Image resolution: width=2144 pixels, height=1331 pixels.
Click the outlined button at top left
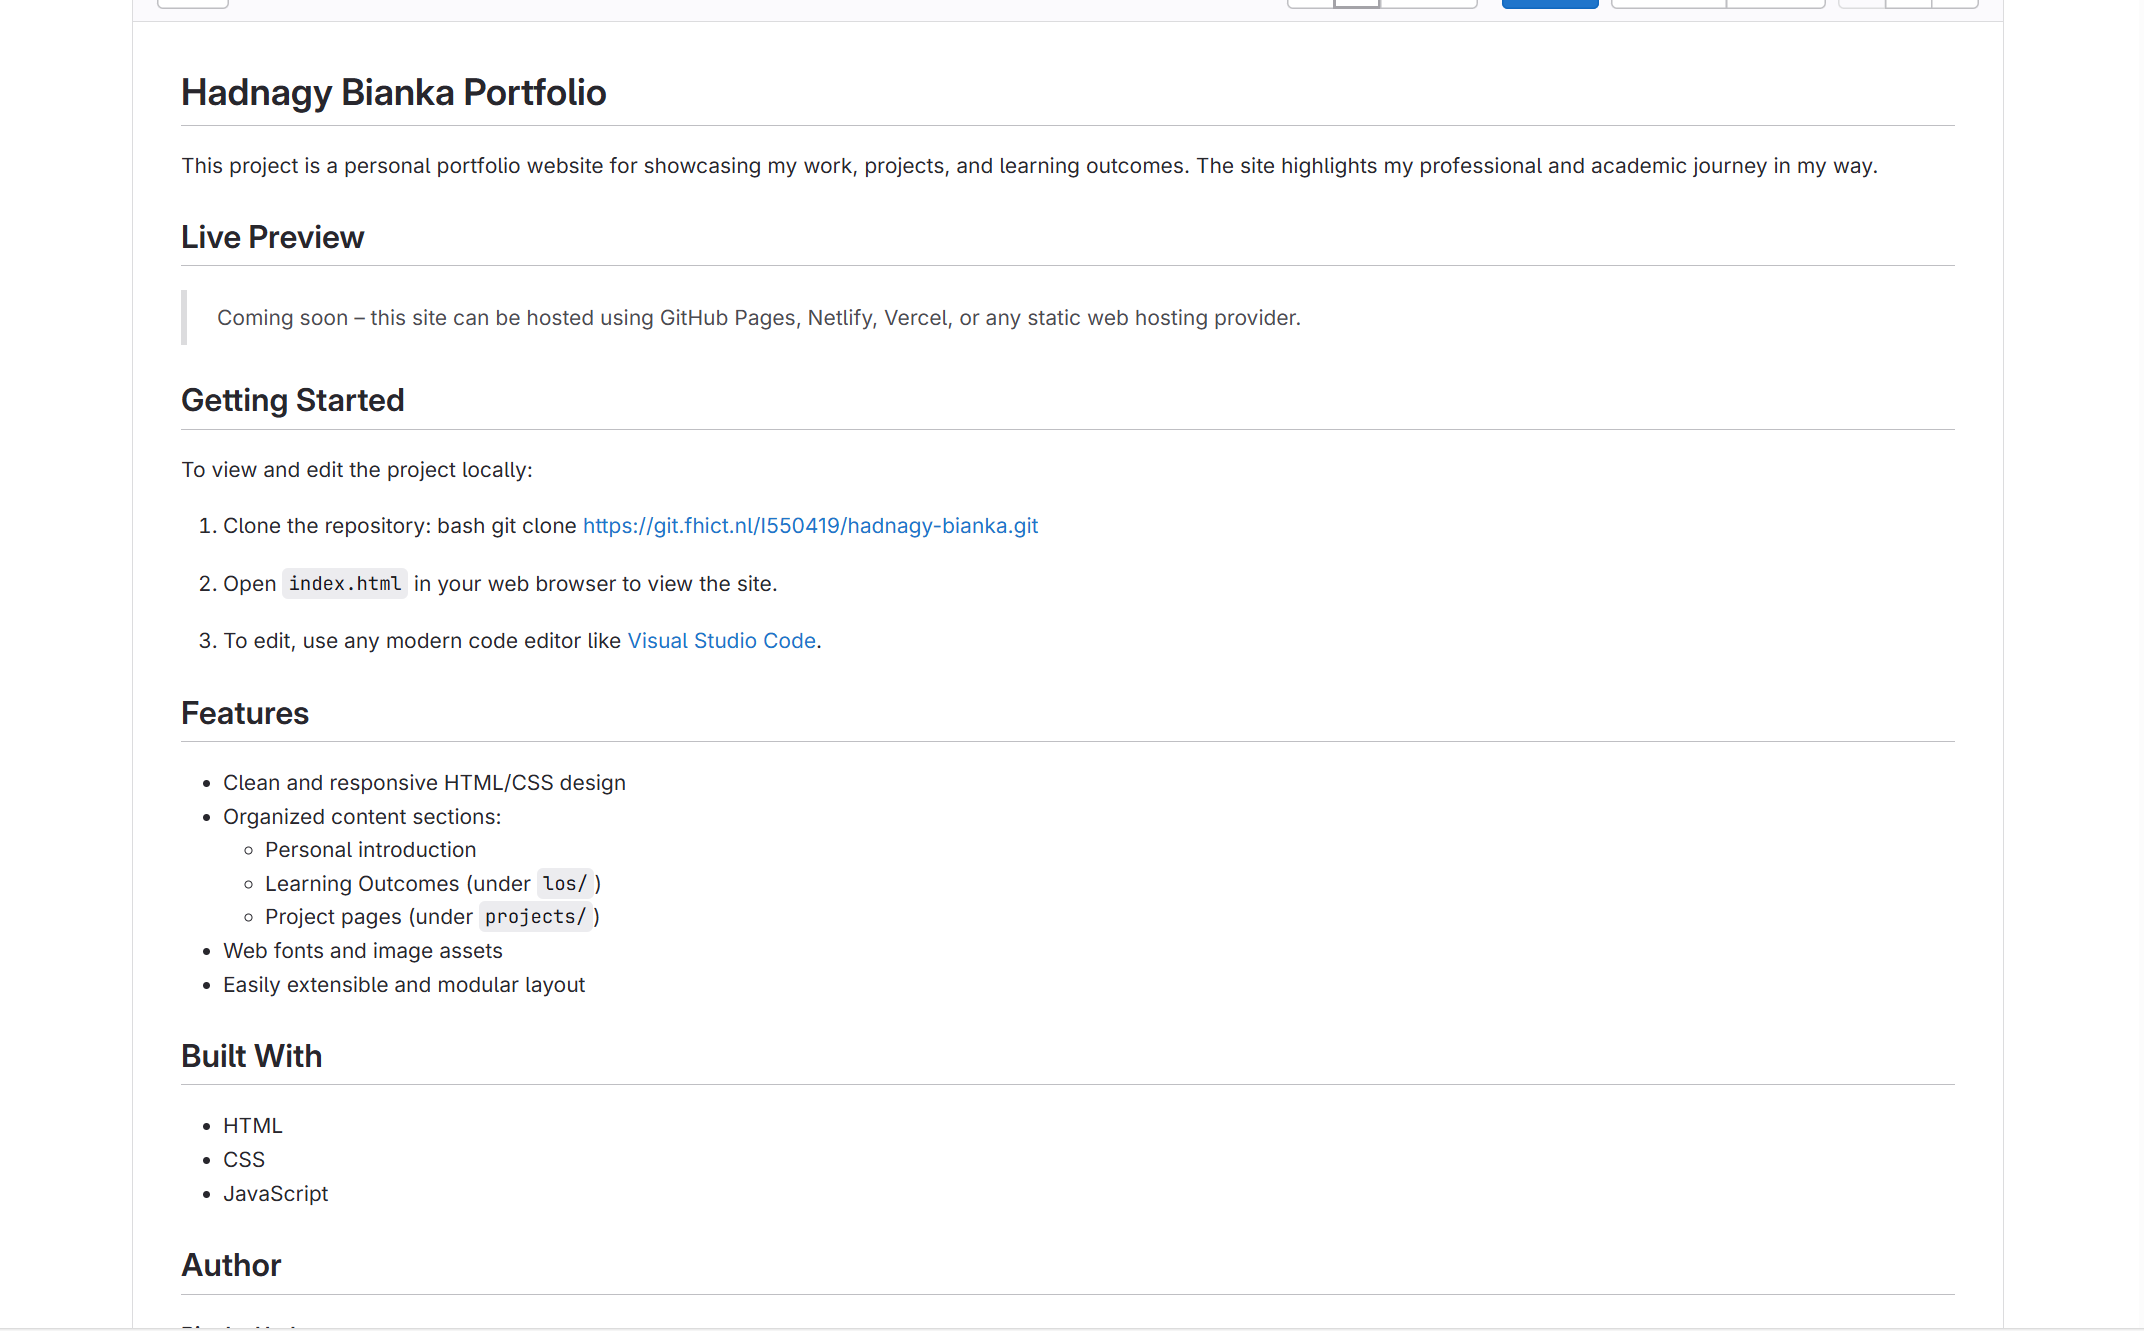[192, 3]
